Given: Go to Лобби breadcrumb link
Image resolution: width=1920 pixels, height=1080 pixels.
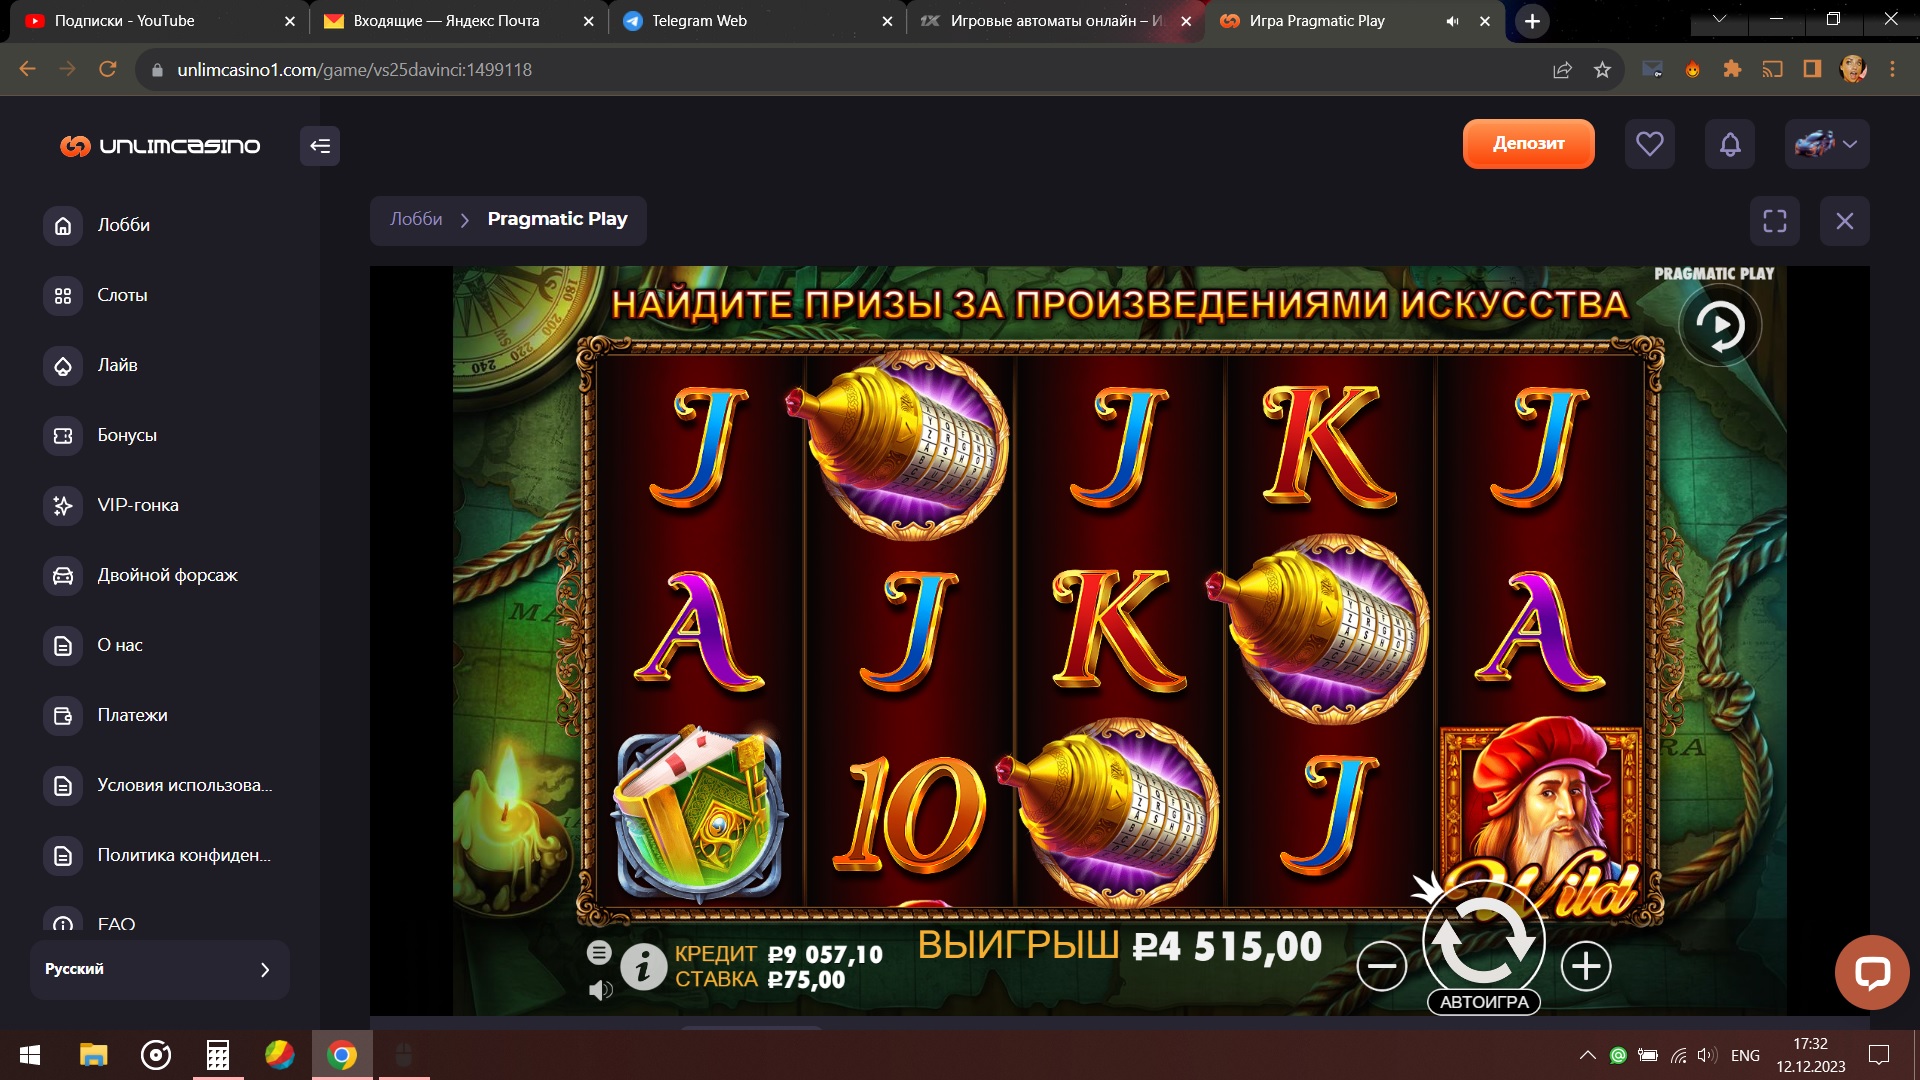Looking at the screenshot, I should [416, 219].
